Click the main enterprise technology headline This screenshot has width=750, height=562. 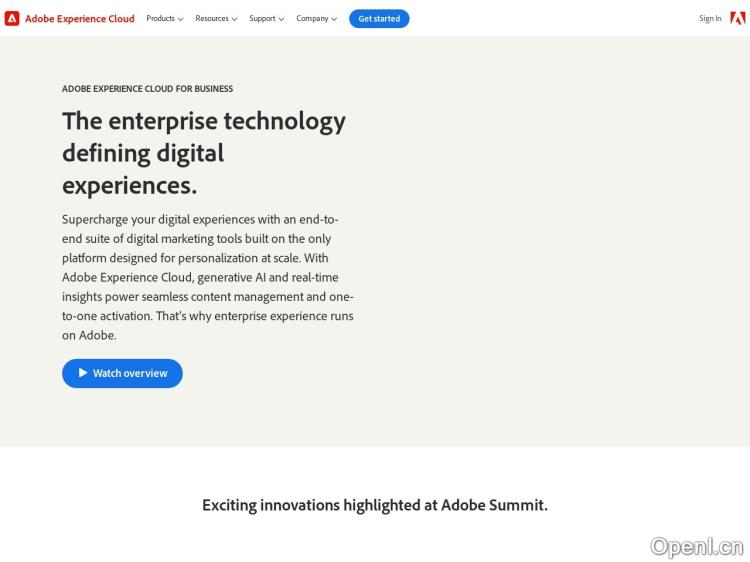pyautogui.click(x=204, y=153)
